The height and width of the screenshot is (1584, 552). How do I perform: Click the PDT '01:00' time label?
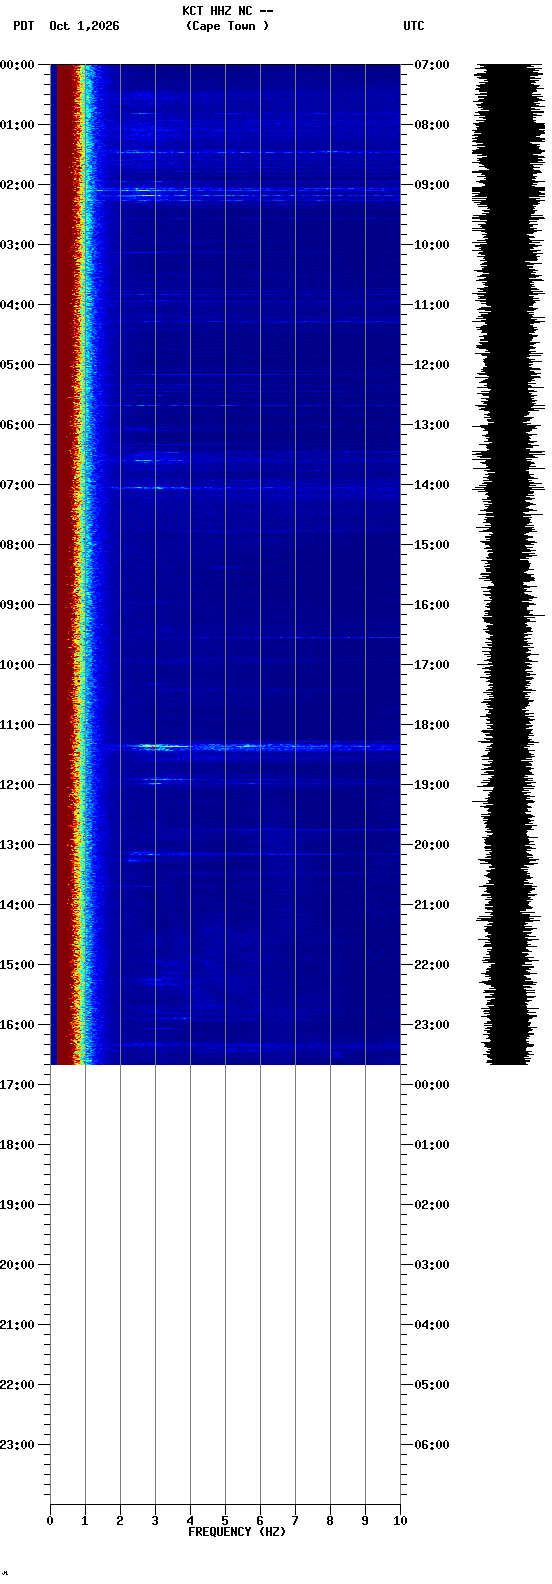click(x=17, y=125)
